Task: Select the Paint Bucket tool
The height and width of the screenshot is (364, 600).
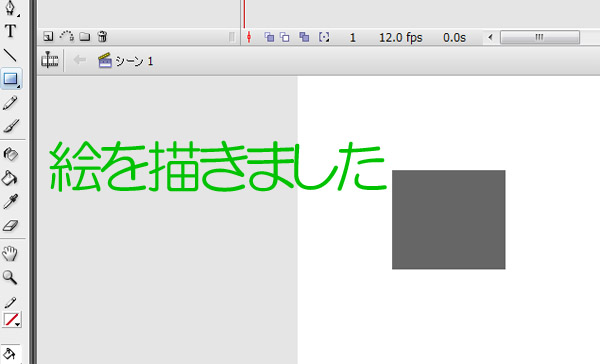Action: (10, 178)
